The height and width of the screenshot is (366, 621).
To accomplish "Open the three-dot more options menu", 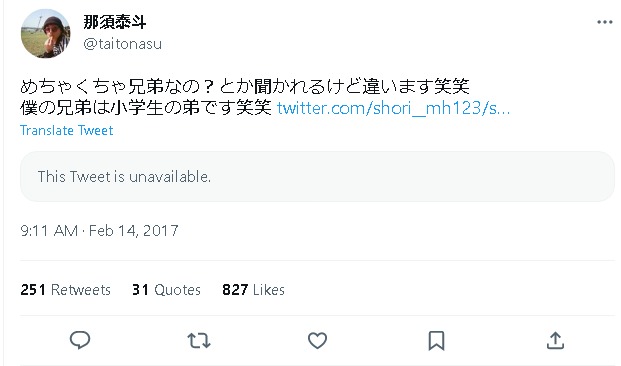I will click(605, 22).
